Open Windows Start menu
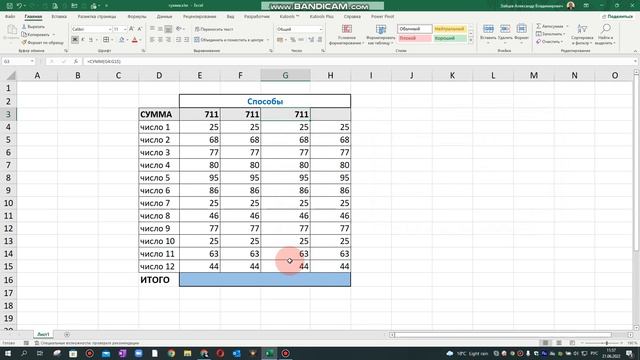The image size is (640, 360). [7, 353]
